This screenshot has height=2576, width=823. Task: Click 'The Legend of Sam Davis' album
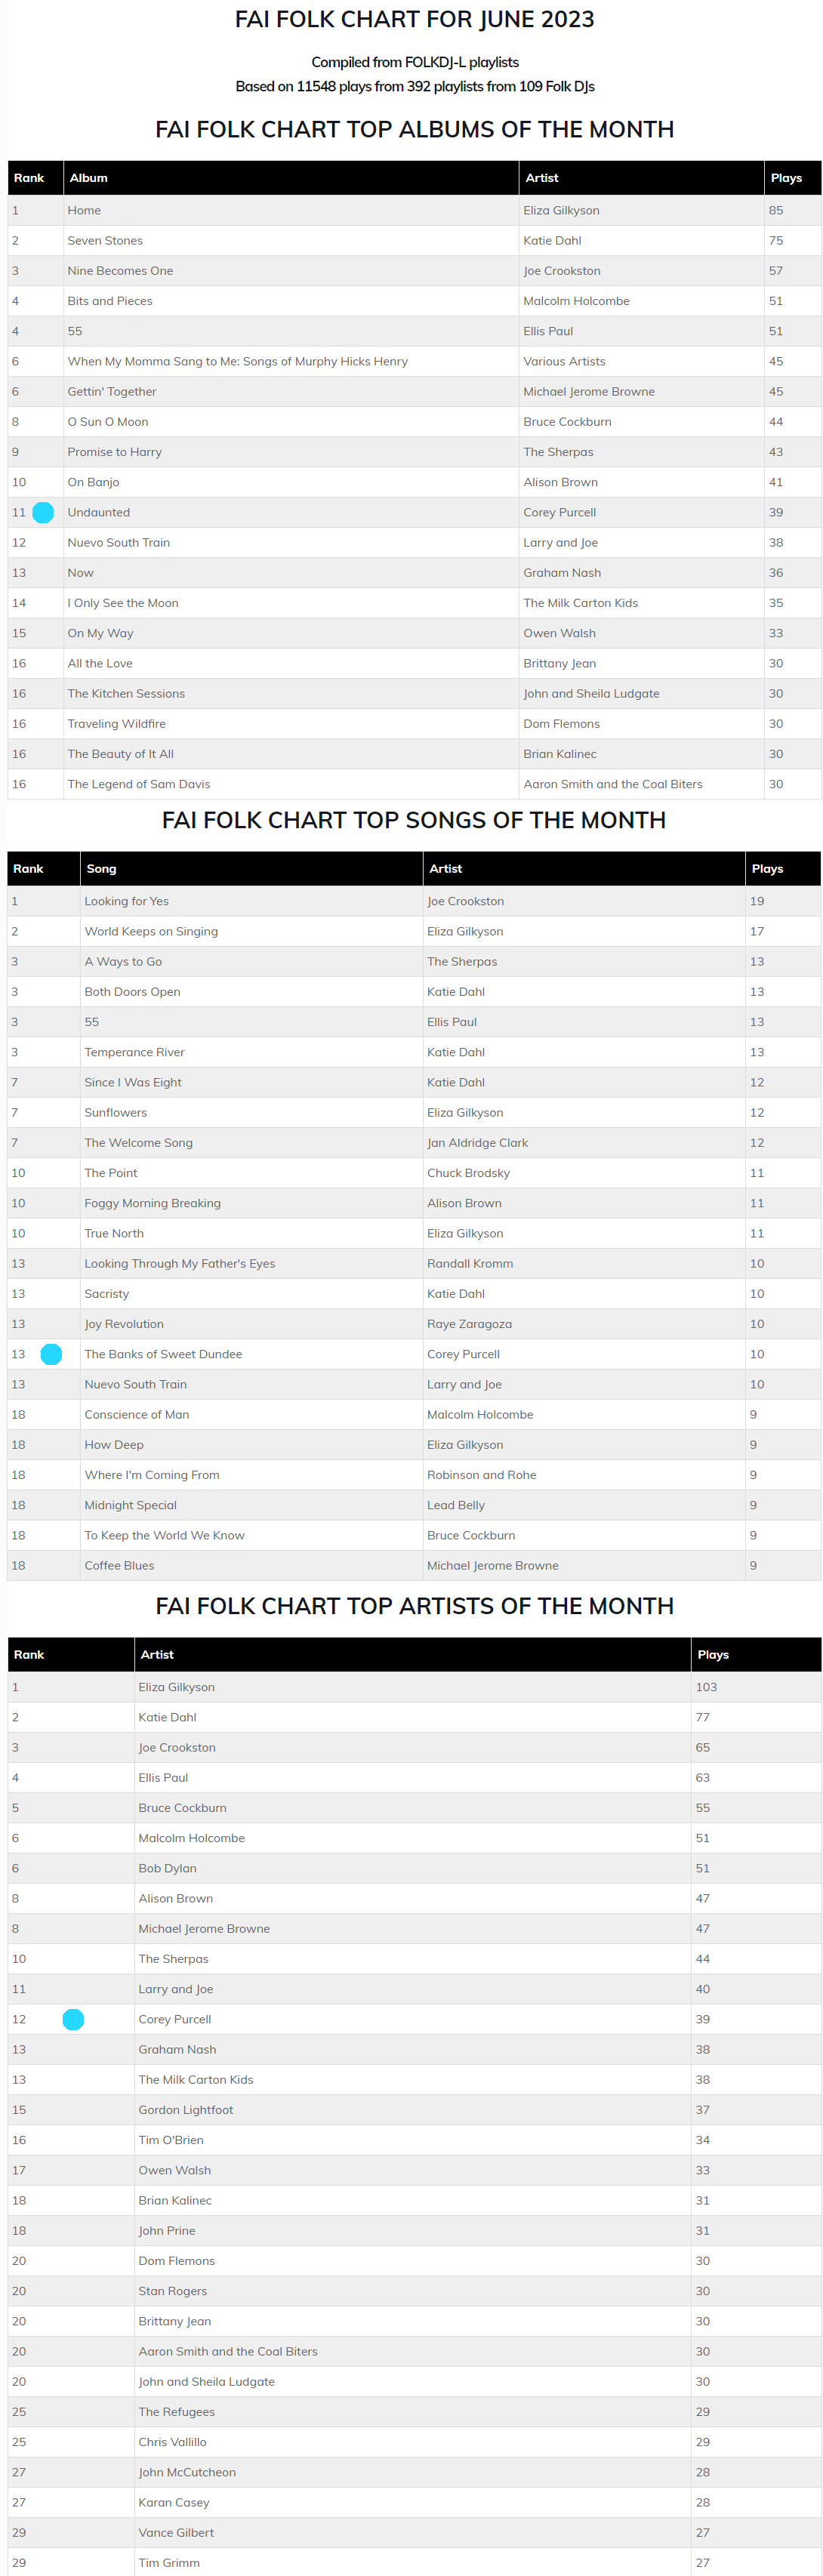[x=139, y=784]
